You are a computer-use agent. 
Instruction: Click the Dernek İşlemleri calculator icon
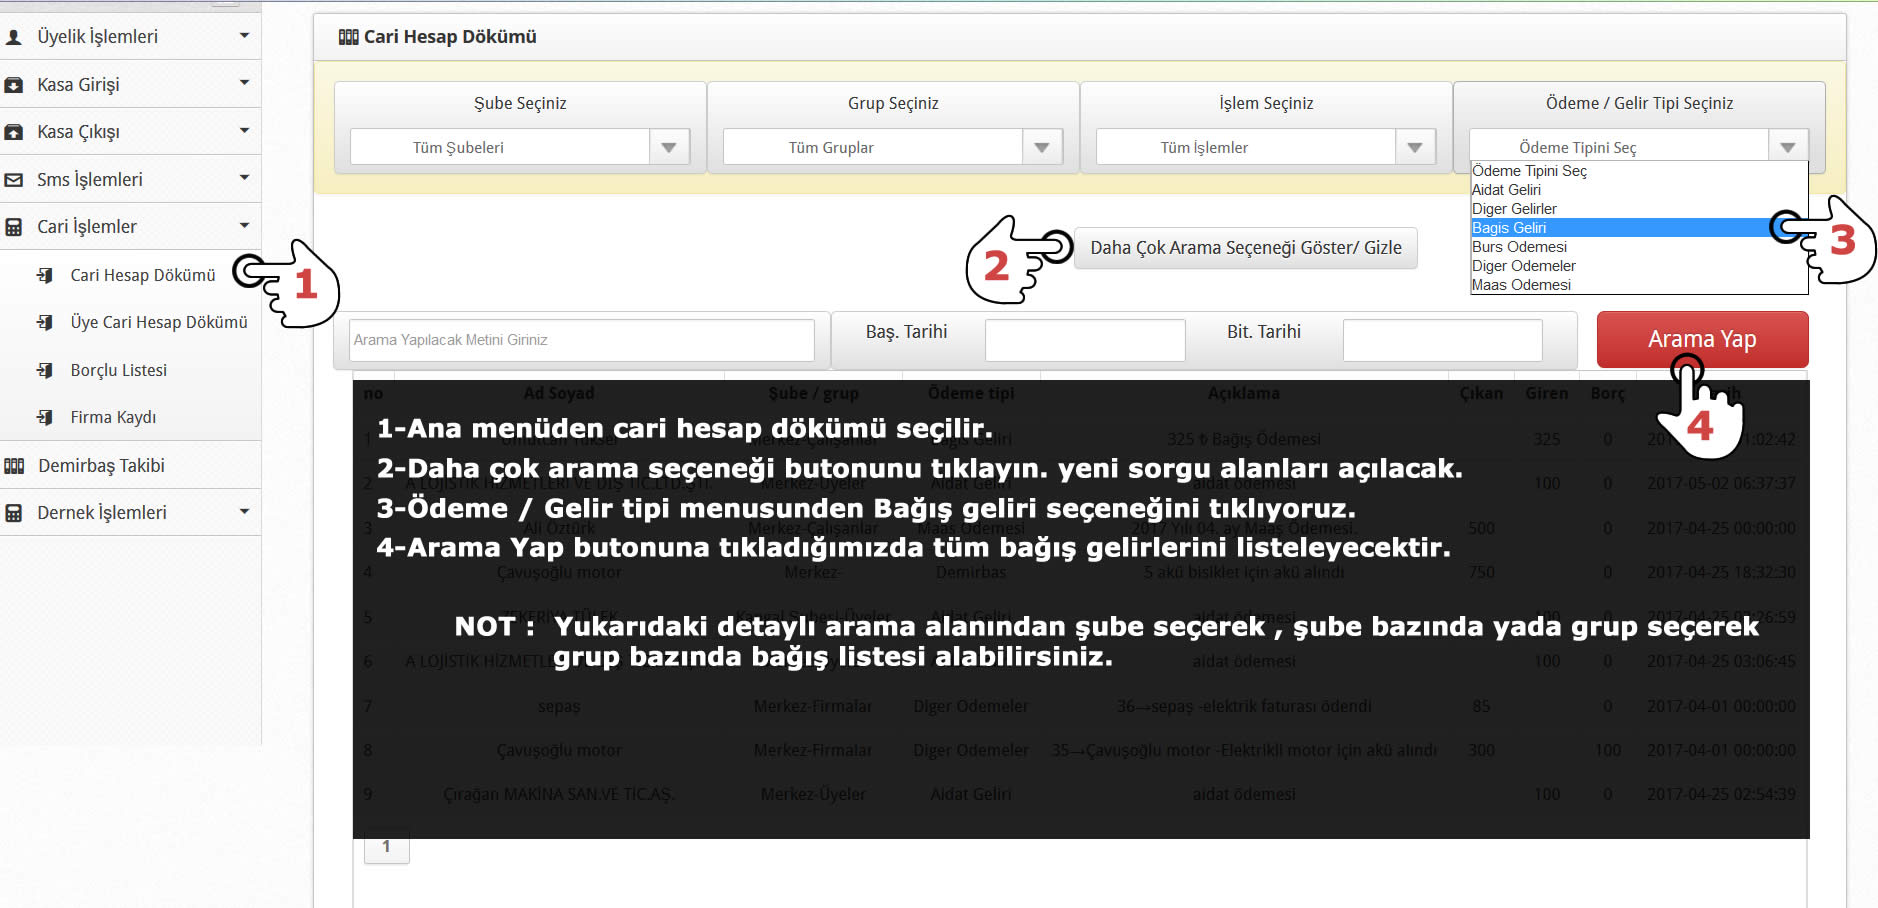(x=14, y=513)
